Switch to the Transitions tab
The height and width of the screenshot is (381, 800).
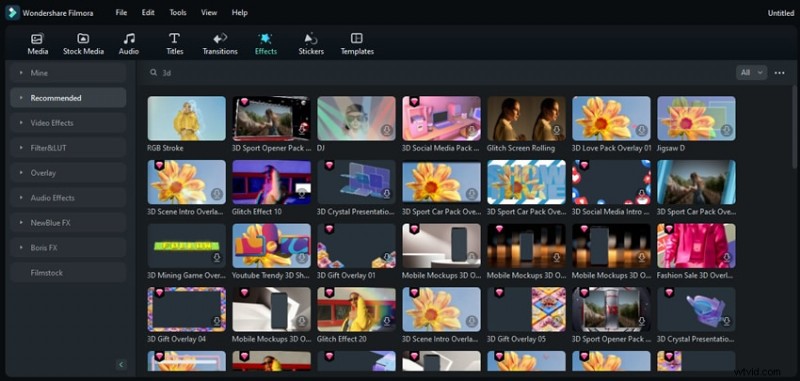pyautogui.click(x=220, y=44)
